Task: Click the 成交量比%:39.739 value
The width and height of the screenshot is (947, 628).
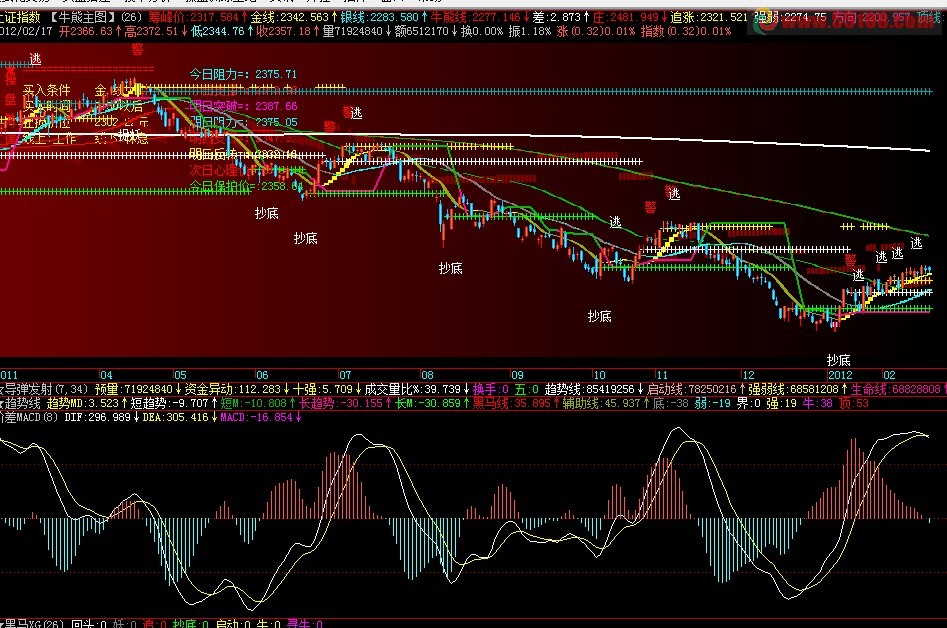Action: coord(417,389)
